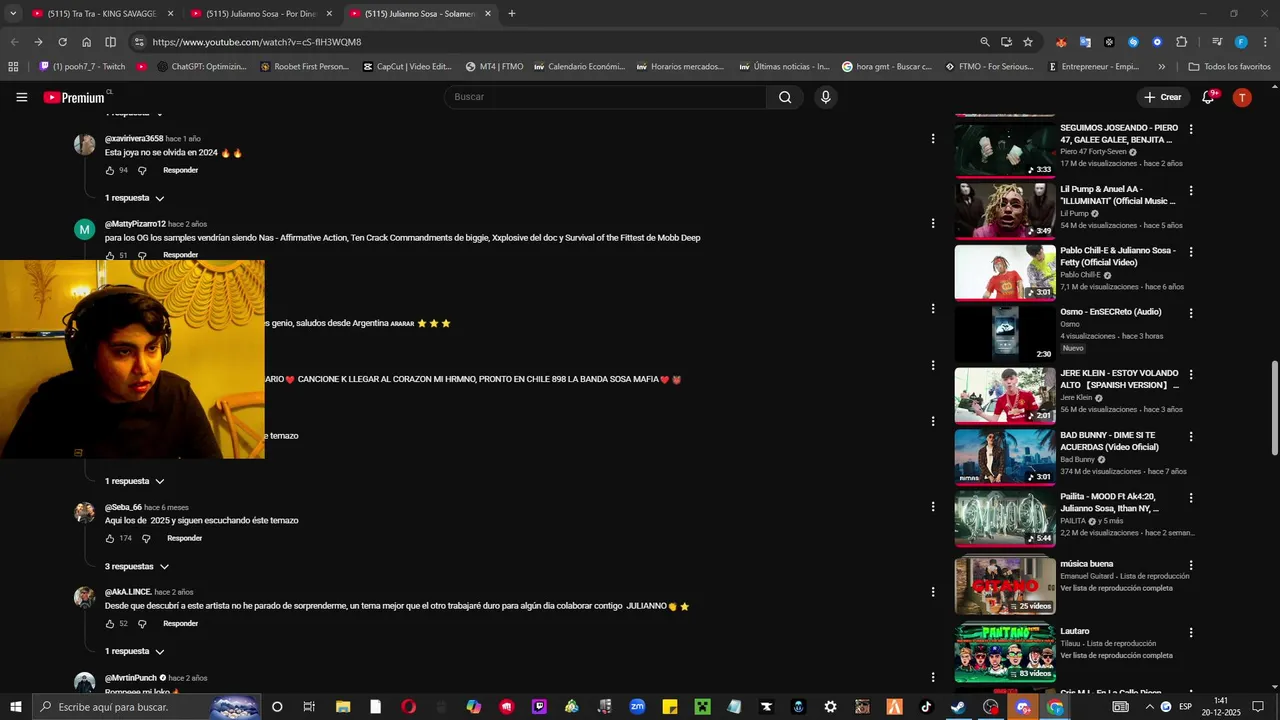The width and height of the screenshot is (1280, 720).
Task: Open options for @Seba_66 comment
Action: [x=933, y=507]
